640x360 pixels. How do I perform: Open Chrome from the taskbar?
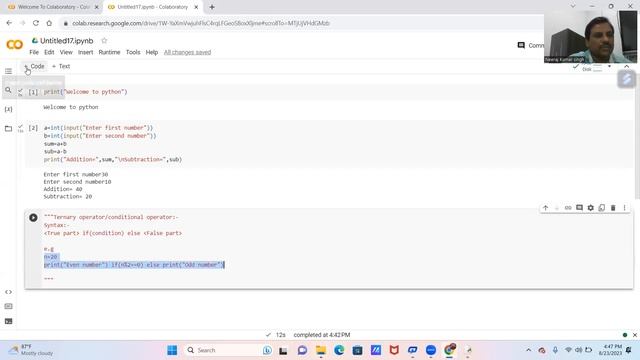pyautogui.click(x=449, y=350)
